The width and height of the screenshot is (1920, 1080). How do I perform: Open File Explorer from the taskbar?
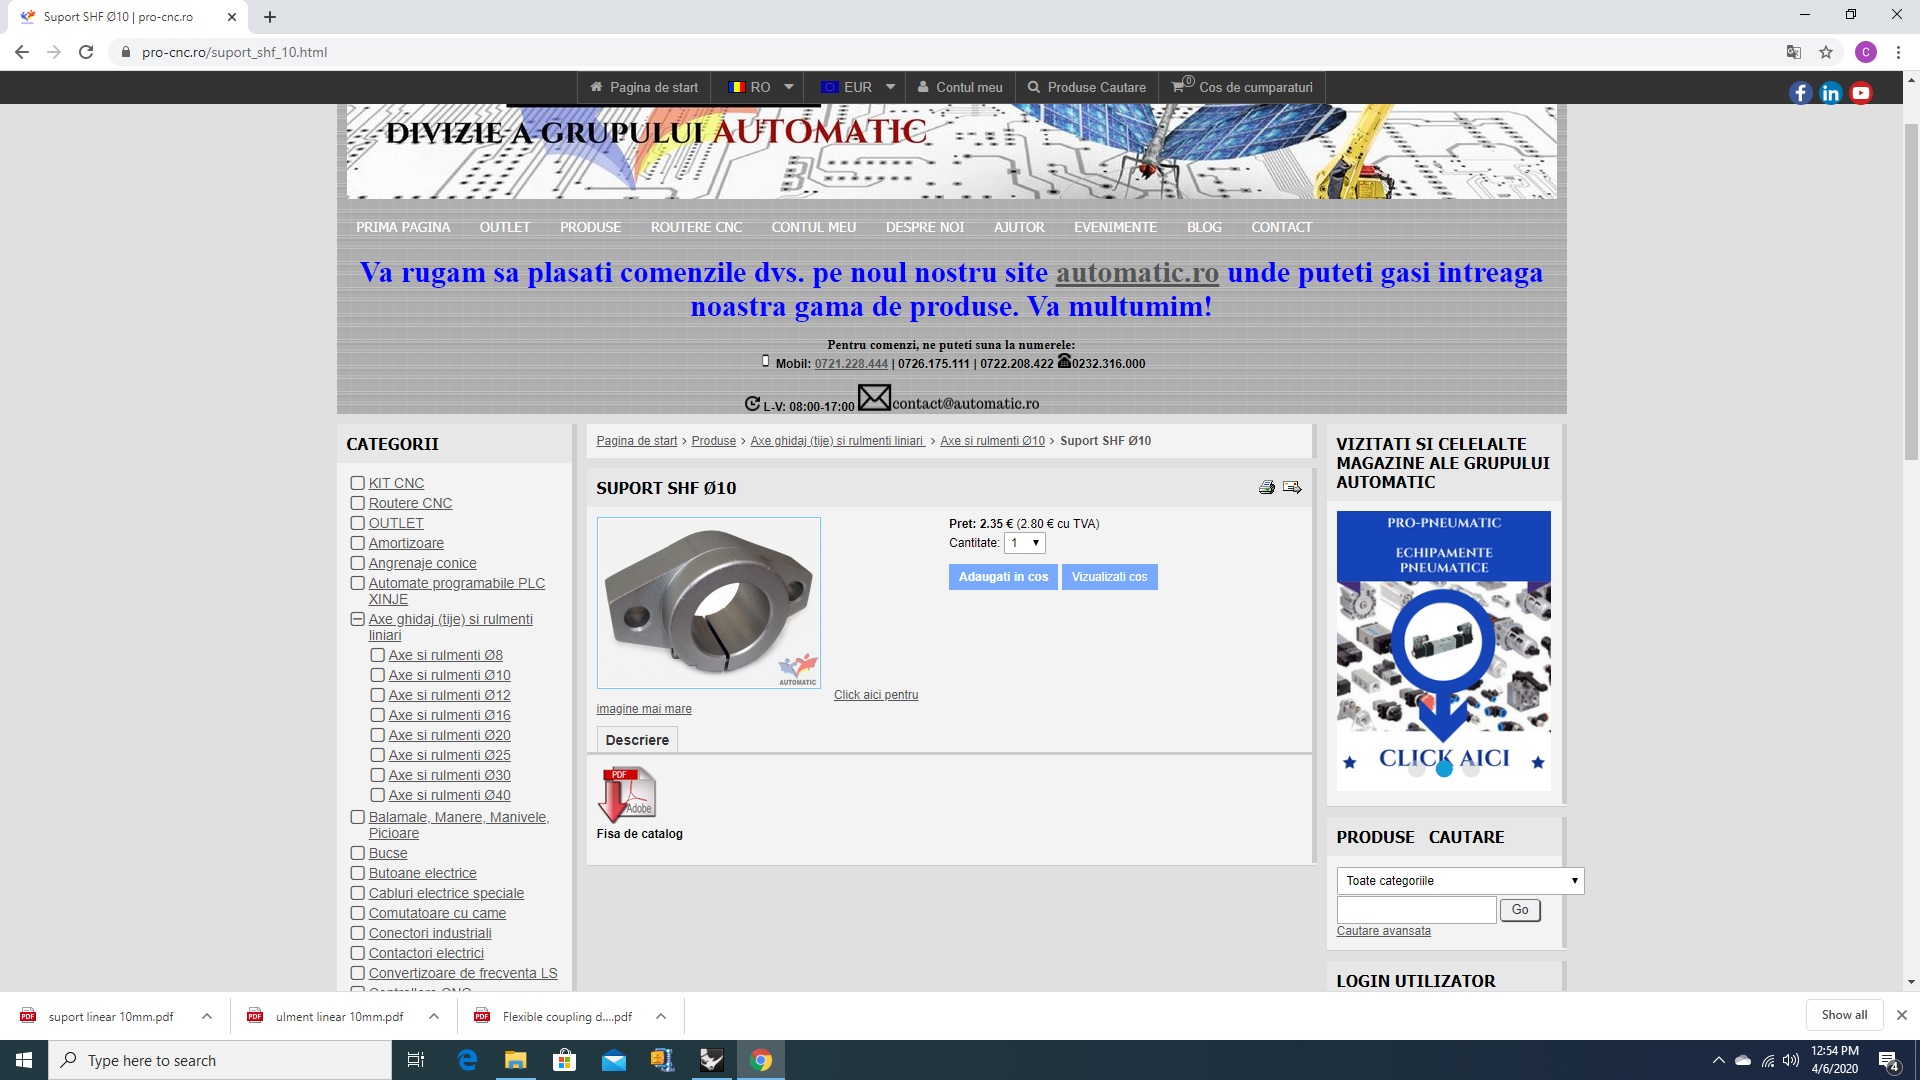pyautogui.click(x=515, y=1060)
